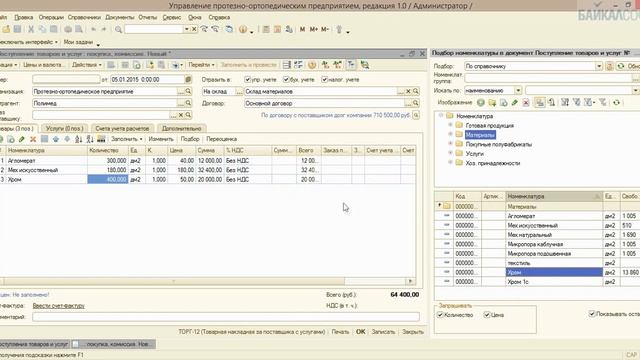Viewport: 640px width, 360px height.
Task: Switch to Услуги (0 поз.) tab
Action: 64,128
